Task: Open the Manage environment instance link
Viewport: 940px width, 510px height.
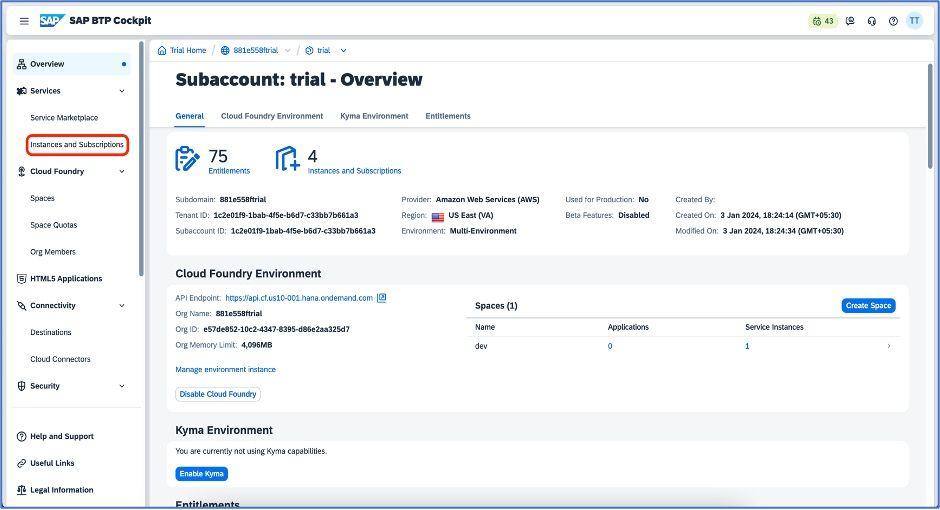Action: point(225,370)
